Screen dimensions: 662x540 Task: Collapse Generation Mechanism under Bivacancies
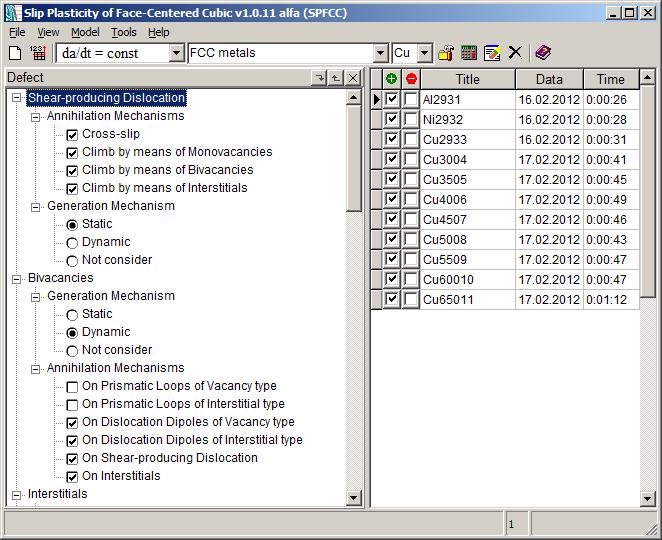[x=35, y=297]
